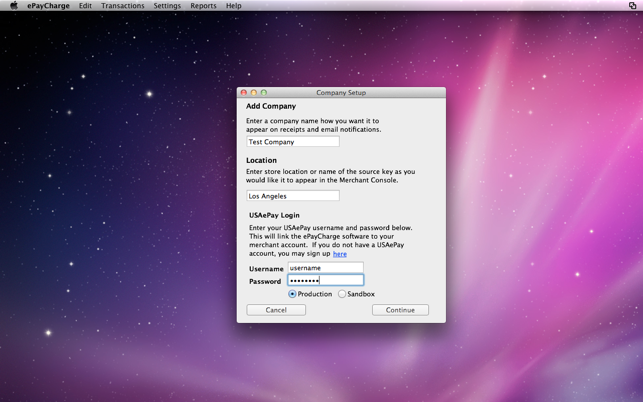Click the screen-sharing icon in the menu bar
Viewport: 643px width, 402px height.
(x=632, y=5)
